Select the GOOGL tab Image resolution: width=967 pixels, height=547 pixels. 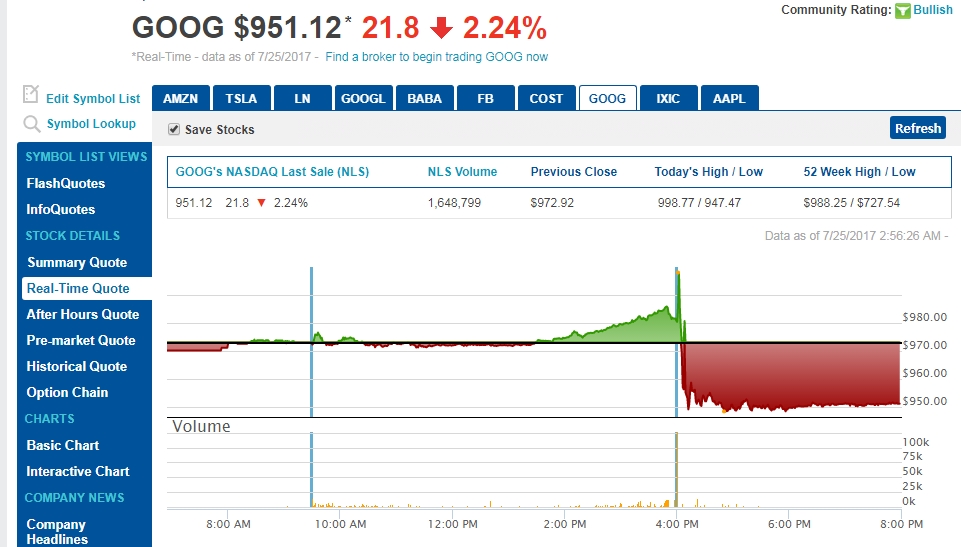[363, 98]
